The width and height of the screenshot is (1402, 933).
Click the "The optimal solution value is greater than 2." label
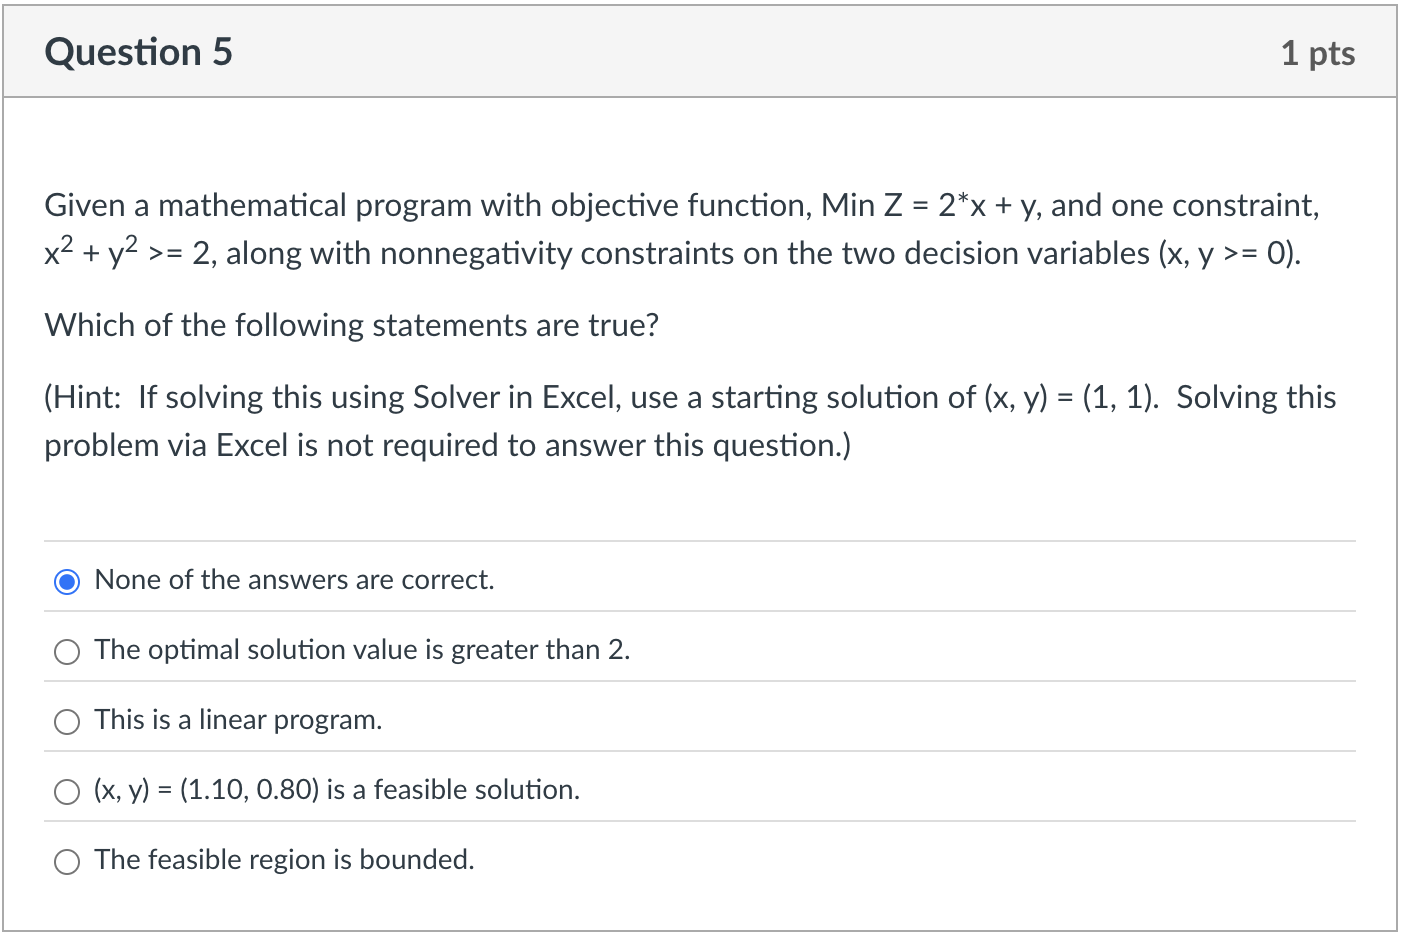click(x=362, y=650)
